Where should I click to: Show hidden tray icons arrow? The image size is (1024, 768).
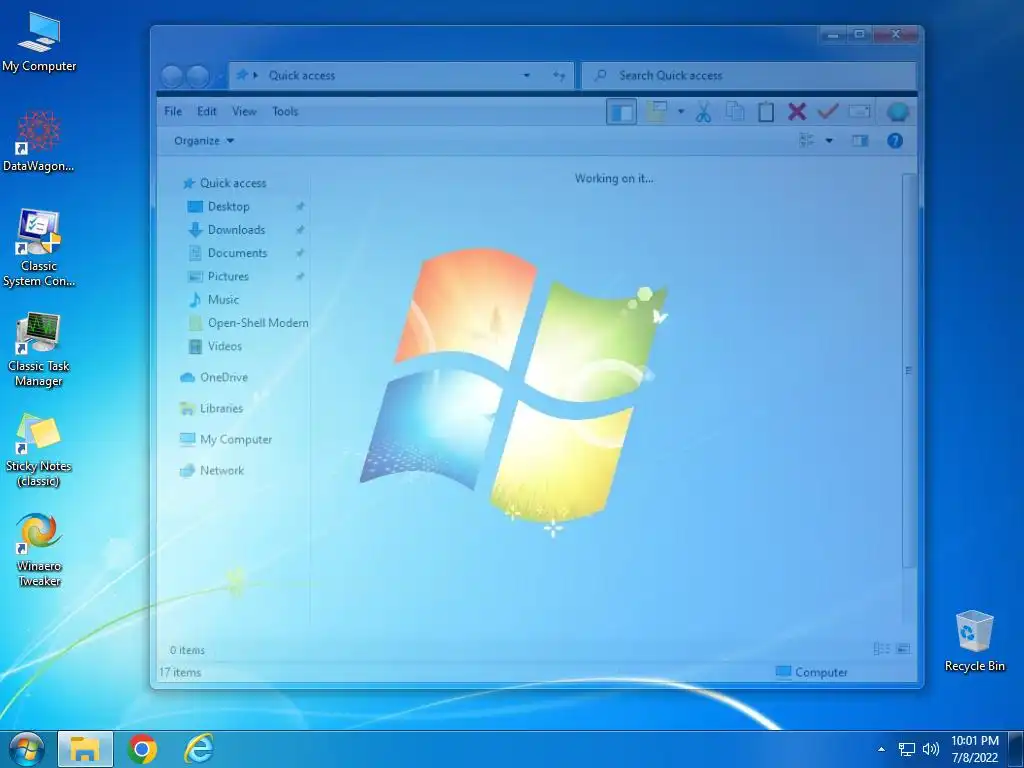click(881, 749)
